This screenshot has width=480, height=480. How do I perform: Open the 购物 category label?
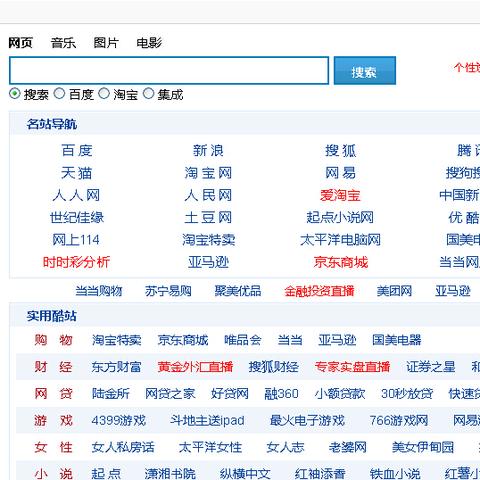point(53,340)
